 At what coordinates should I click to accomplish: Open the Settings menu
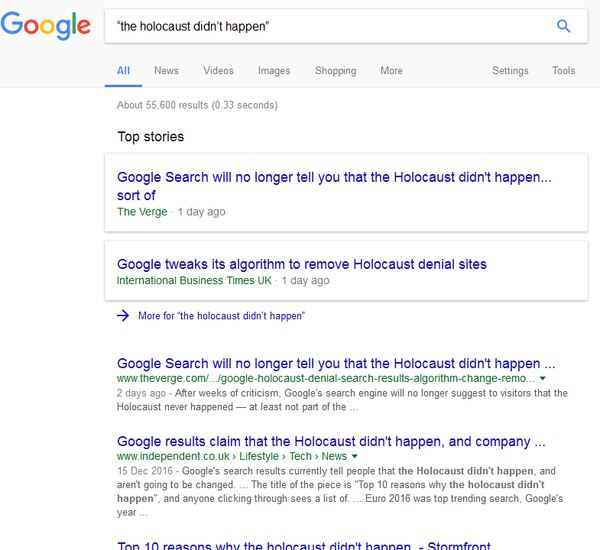(x=510, y=71)
